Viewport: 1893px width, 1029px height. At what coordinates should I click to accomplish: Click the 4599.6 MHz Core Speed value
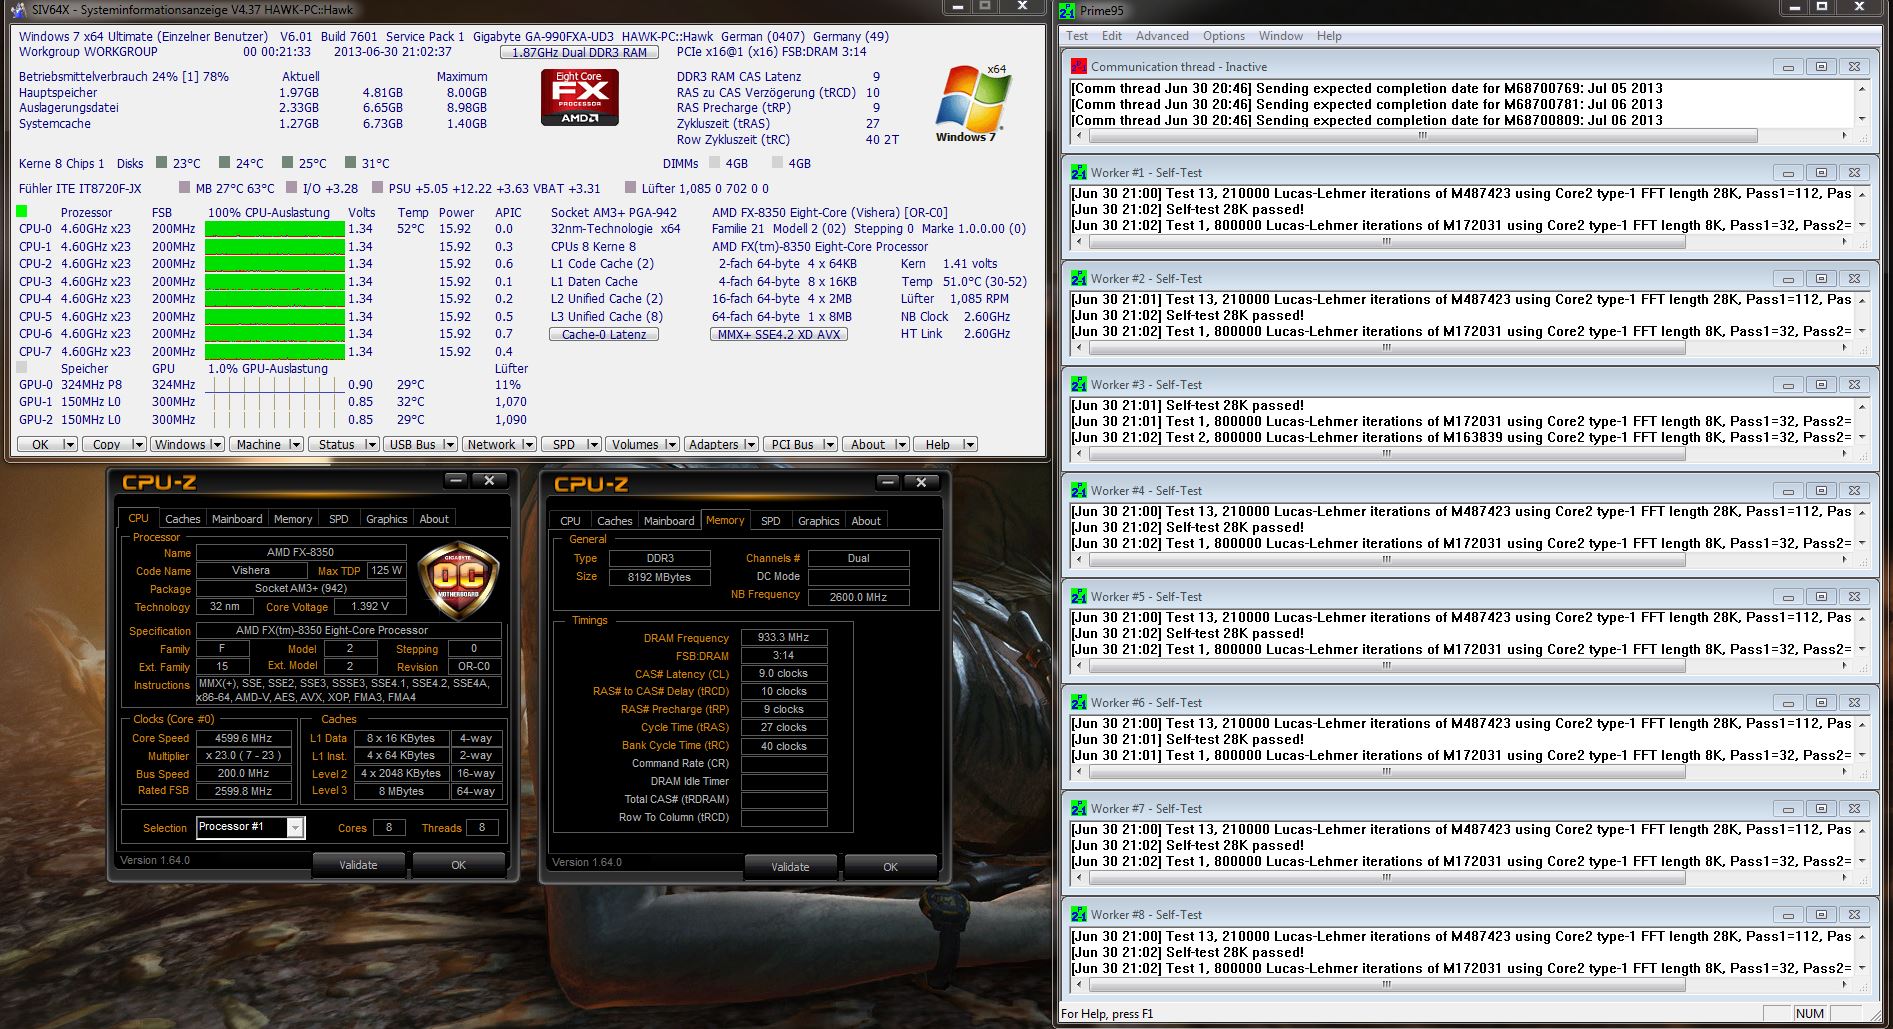pyautogui.click(x=243, y=738)
